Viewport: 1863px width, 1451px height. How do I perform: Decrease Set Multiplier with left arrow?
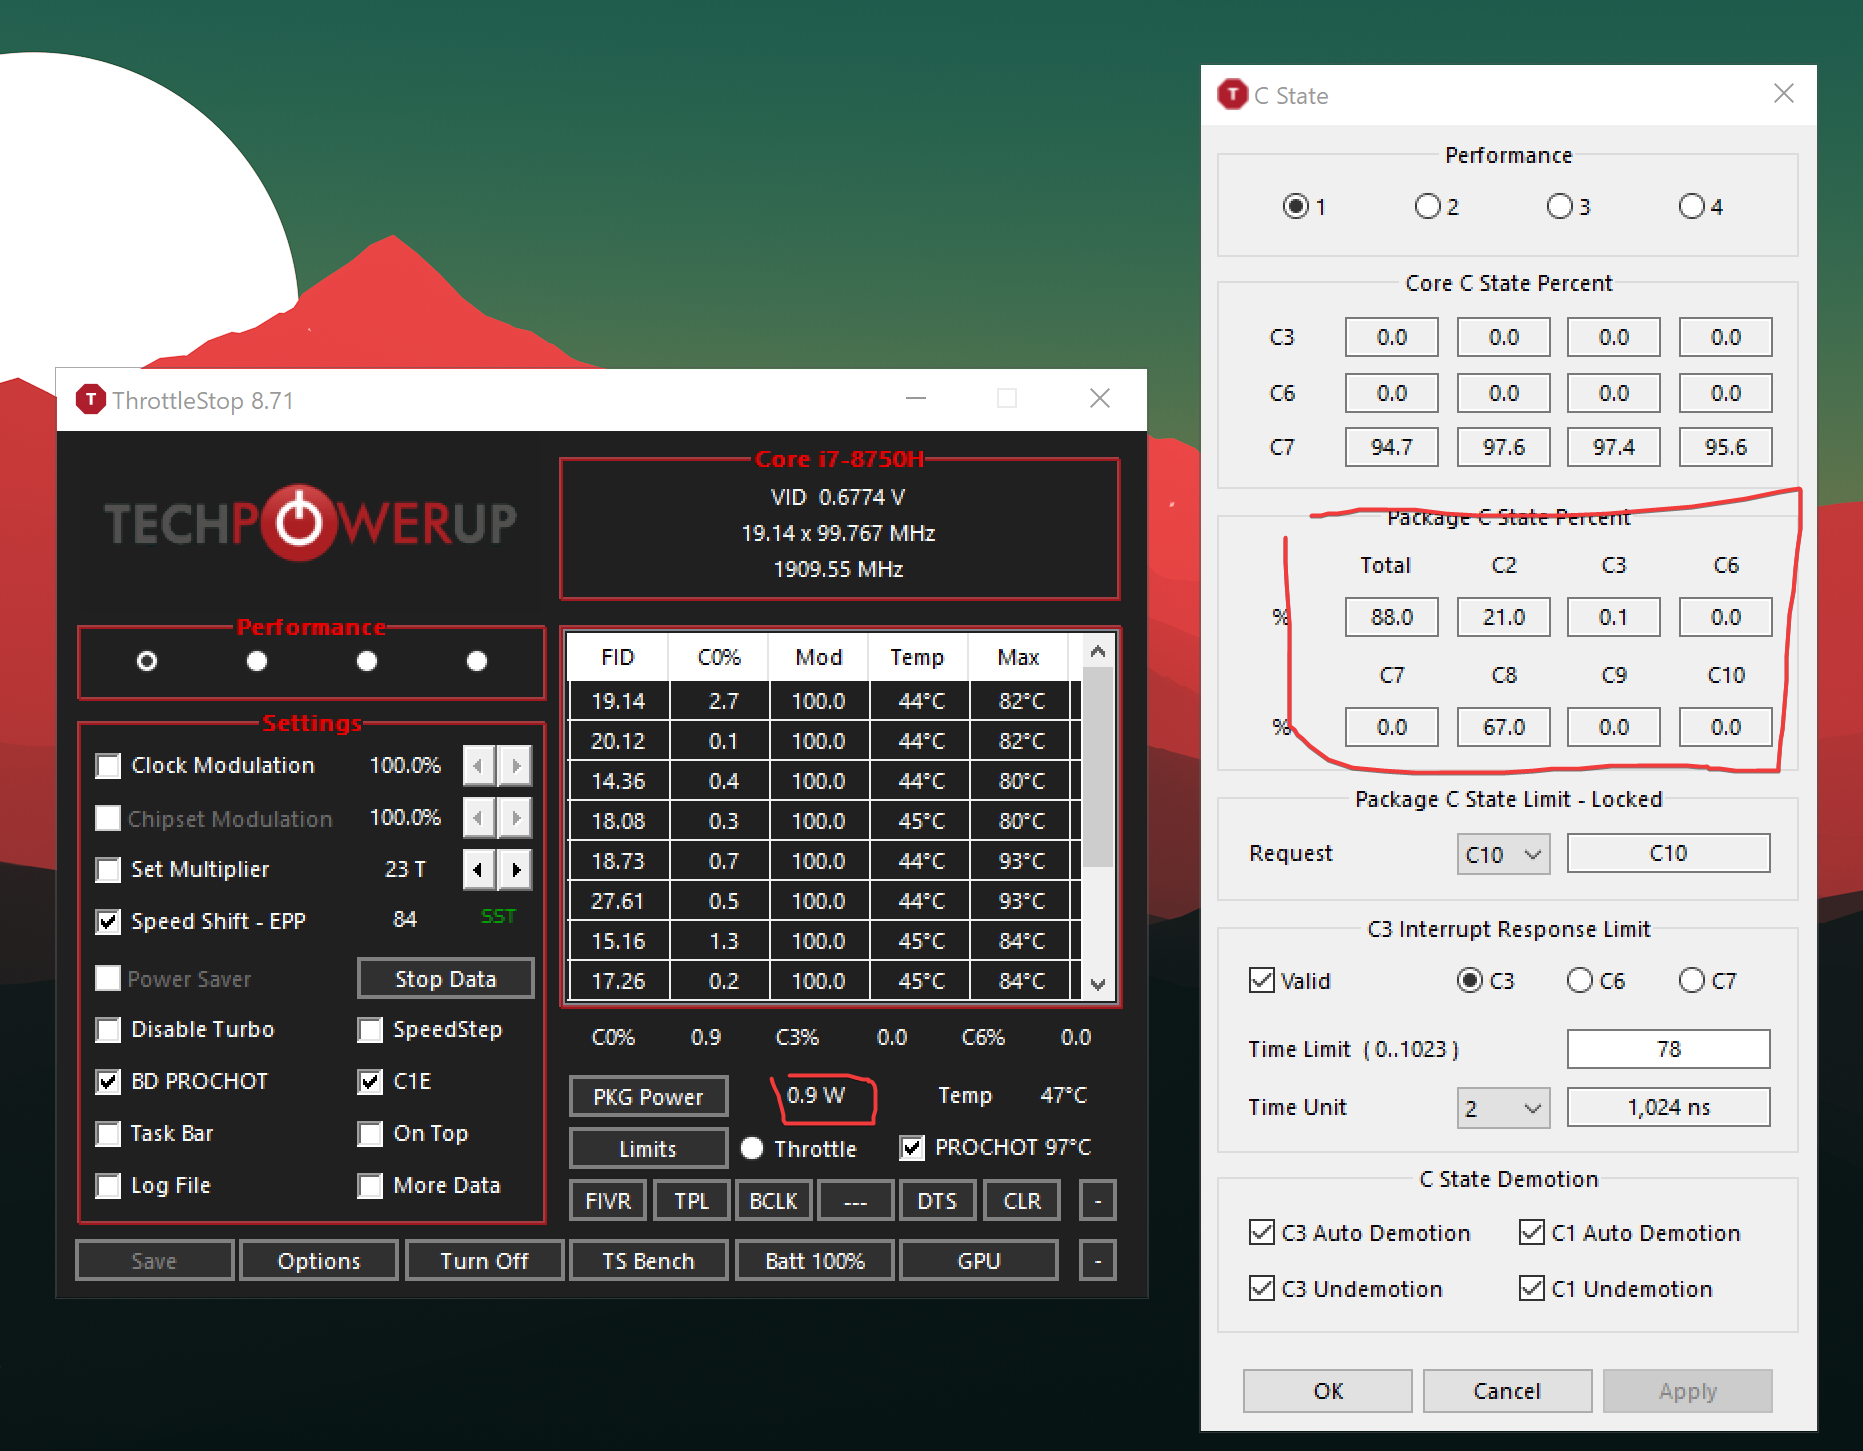pos(479,869)
